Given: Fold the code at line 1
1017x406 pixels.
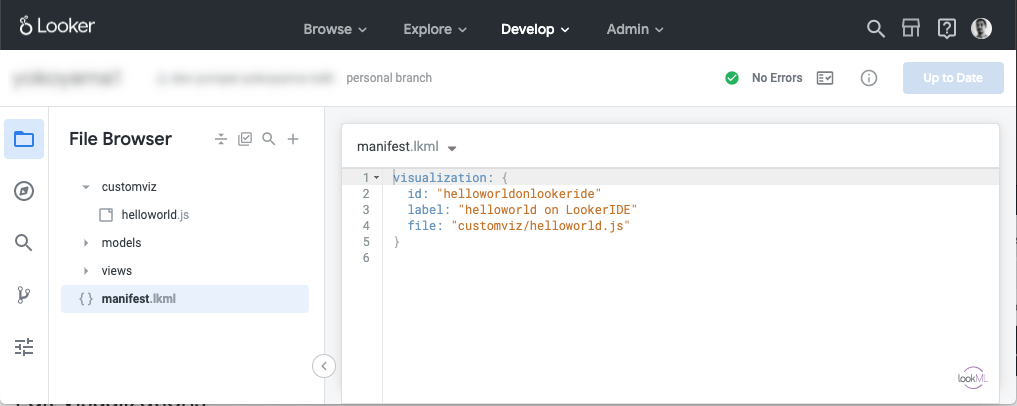Looking at the screenshot, I should (377, 178).
